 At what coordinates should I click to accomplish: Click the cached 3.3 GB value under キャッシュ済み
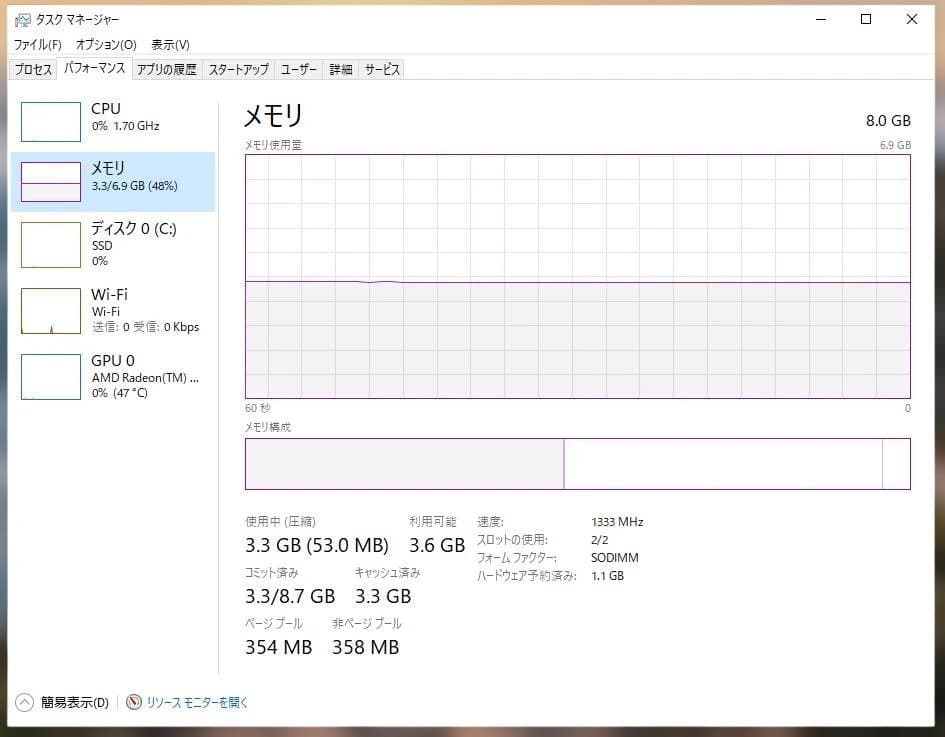tap(383, 597)
